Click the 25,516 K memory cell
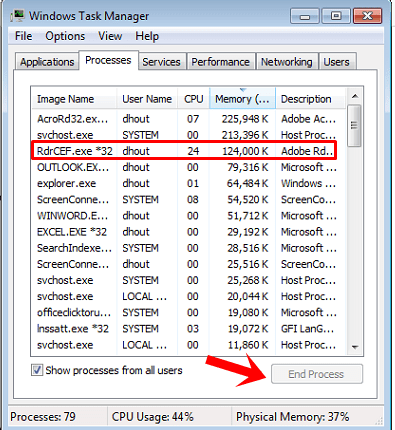 click(248, 264)
